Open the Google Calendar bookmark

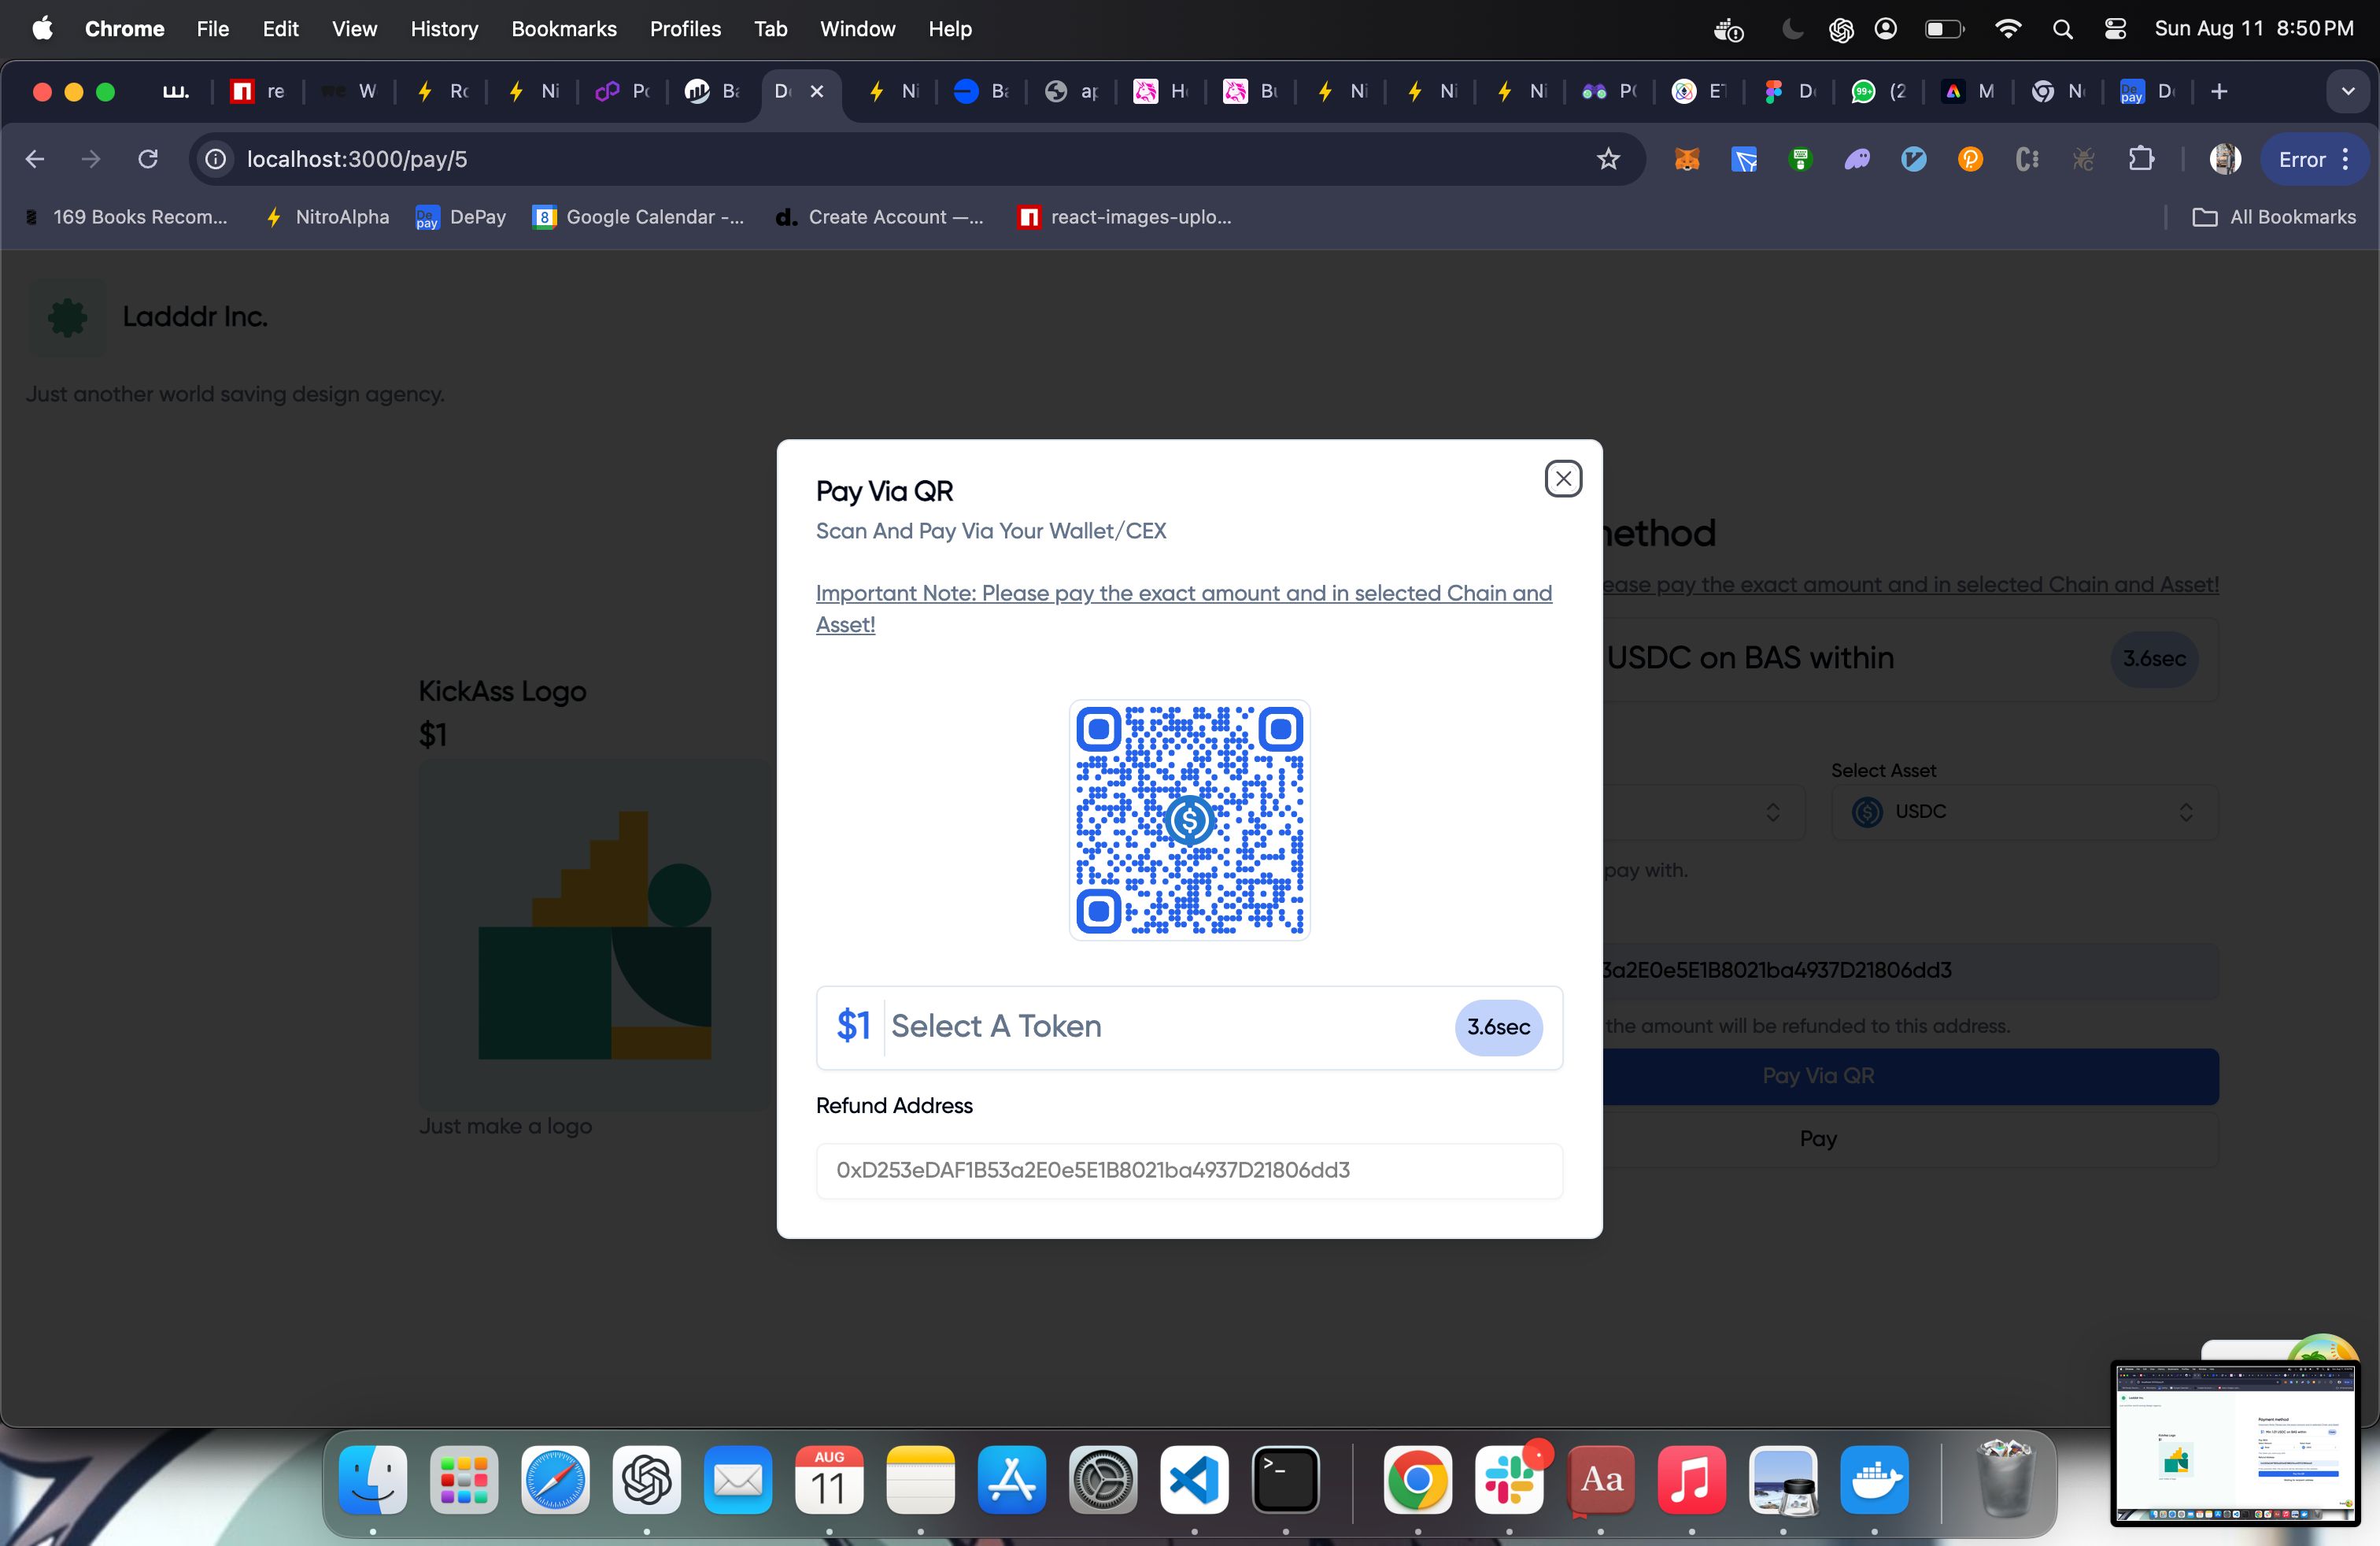click(639, 217)
